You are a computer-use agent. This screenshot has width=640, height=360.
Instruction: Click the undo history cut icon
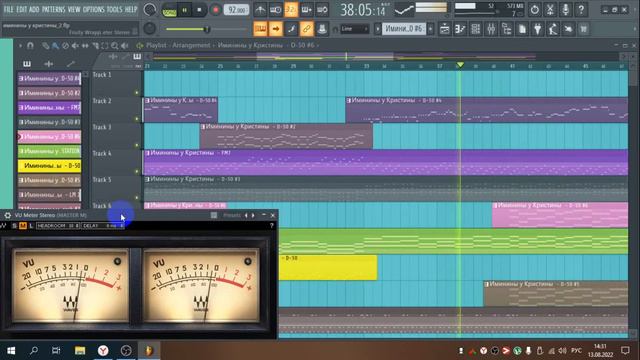(x=550, y=10)
